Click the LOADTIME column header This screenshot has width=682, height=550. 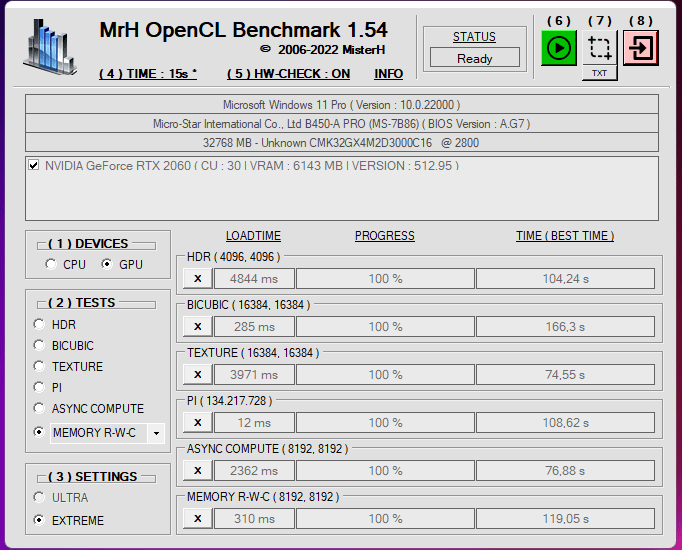(253, 236)
